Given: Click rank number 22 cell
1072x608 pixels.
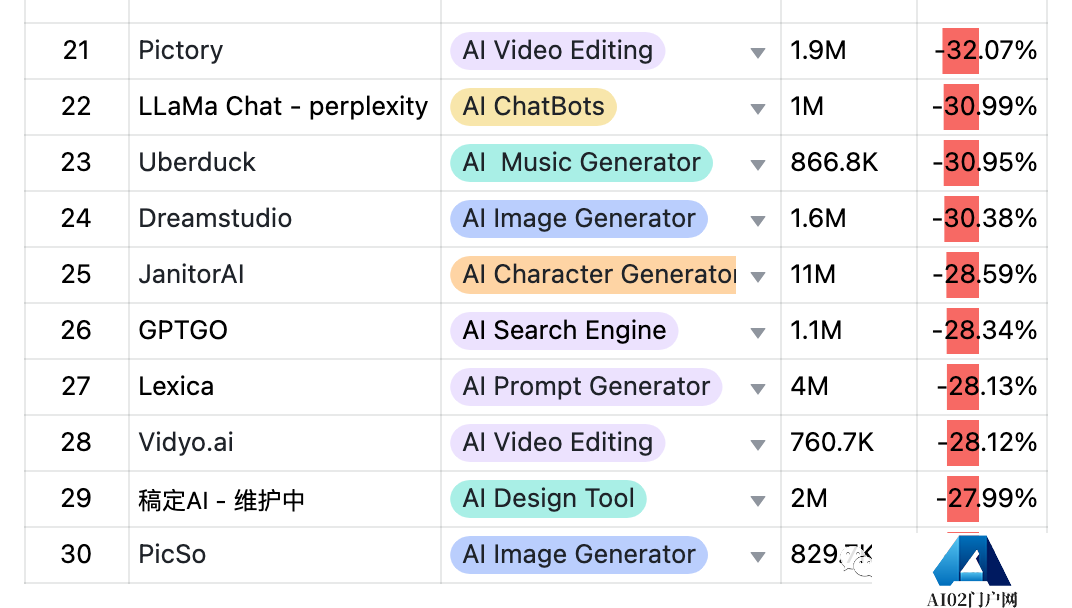Looking at the screenshot, I should tap(77, 107).
